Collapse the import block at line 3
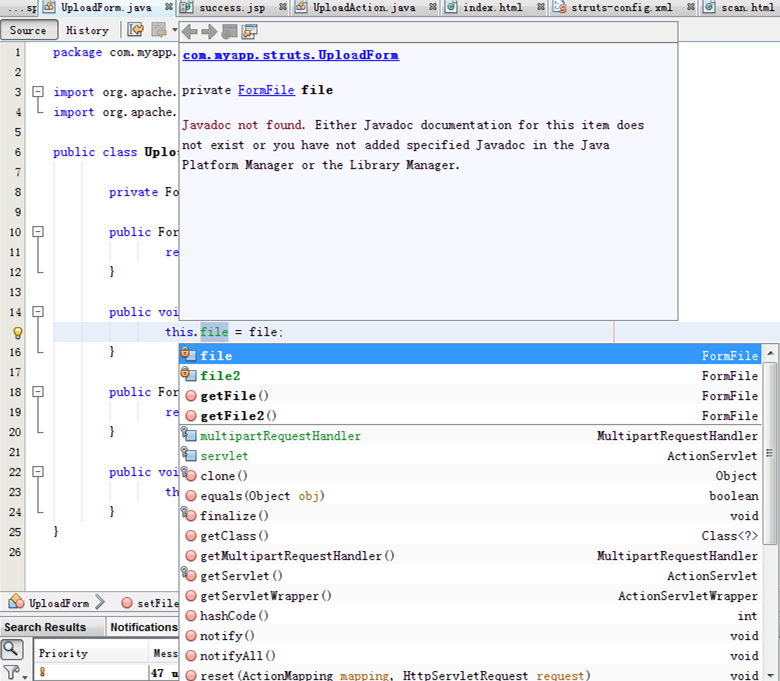 click(x=38, y=92)
